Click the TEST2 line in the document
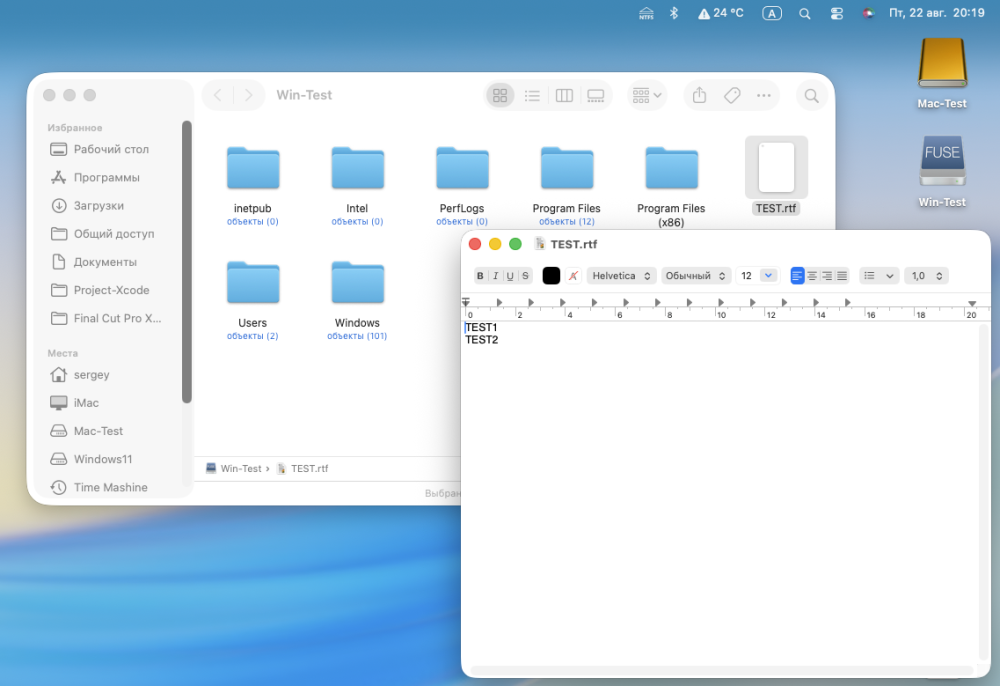Image resolution: width=1000 pixels, height=686 pixels. coord(482,340)
